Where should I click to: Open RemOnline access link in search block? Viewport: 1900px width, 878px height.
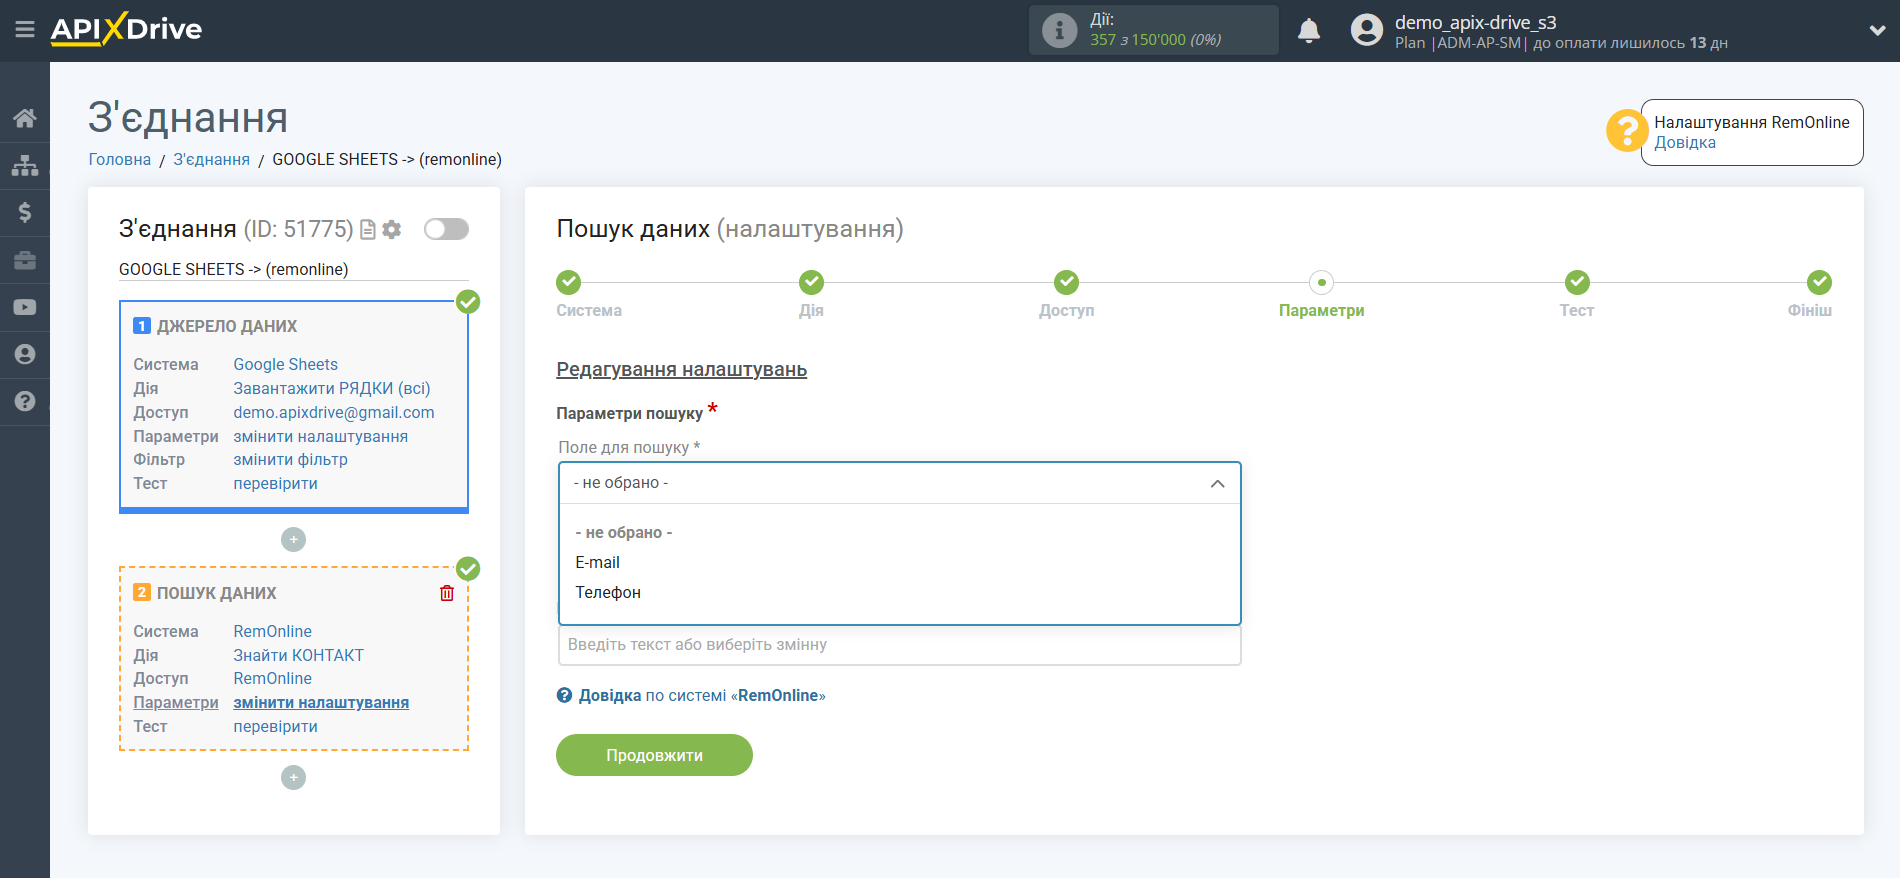click(272, 678)
